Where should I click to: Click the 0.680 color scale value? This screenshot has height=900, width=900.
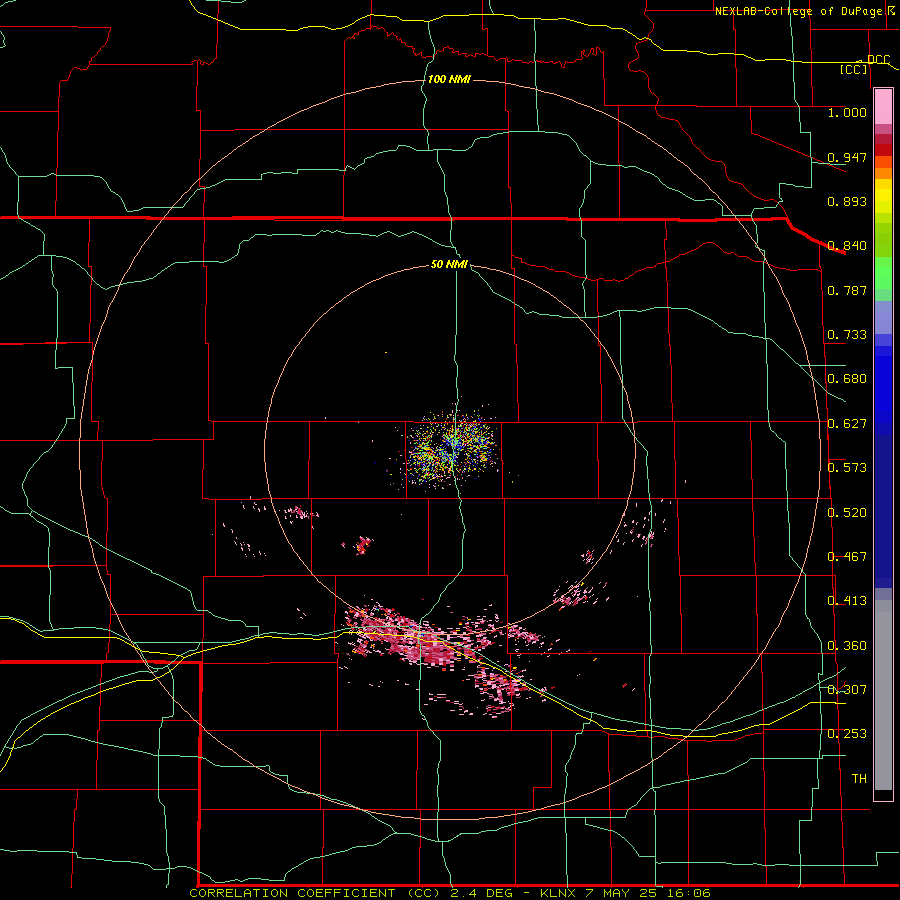click(x=847, y=379)
